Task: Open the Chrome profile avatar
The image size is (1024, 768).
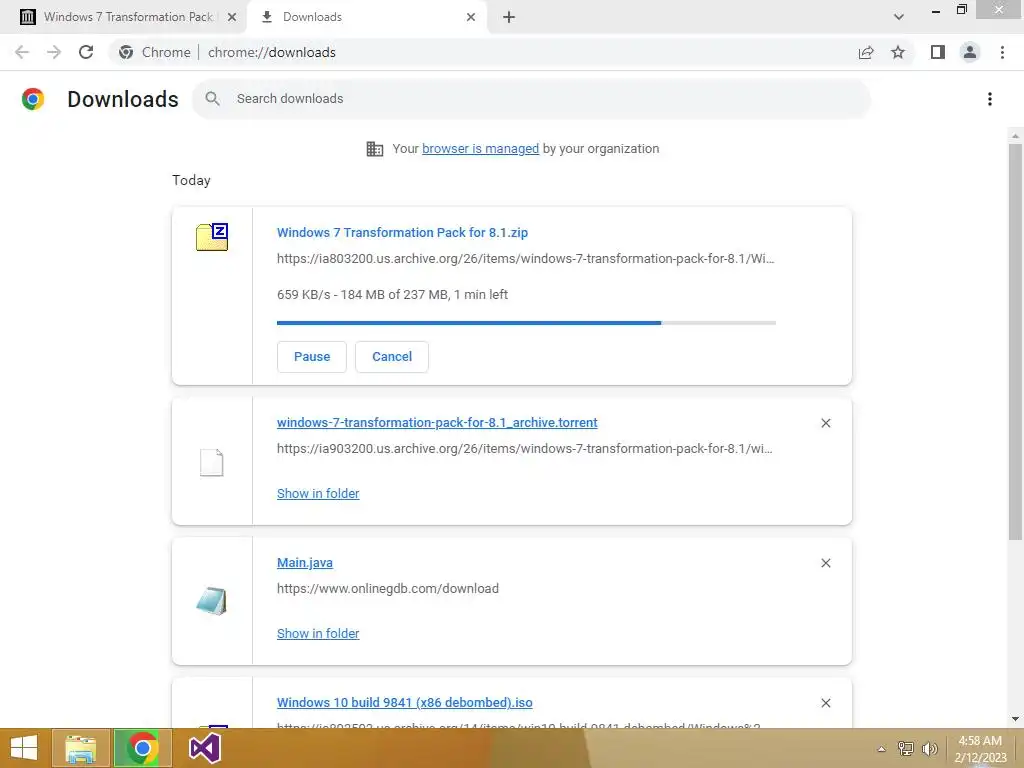Action: point(970,52)
